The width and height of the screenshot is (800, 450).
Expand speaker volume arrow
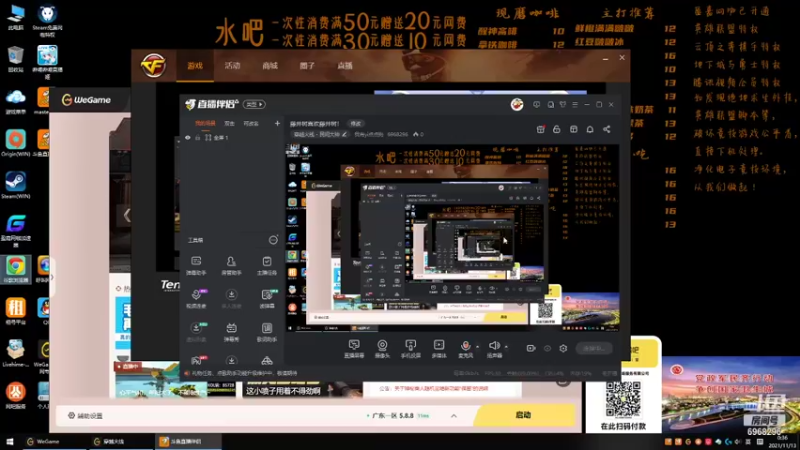[506, 347]
